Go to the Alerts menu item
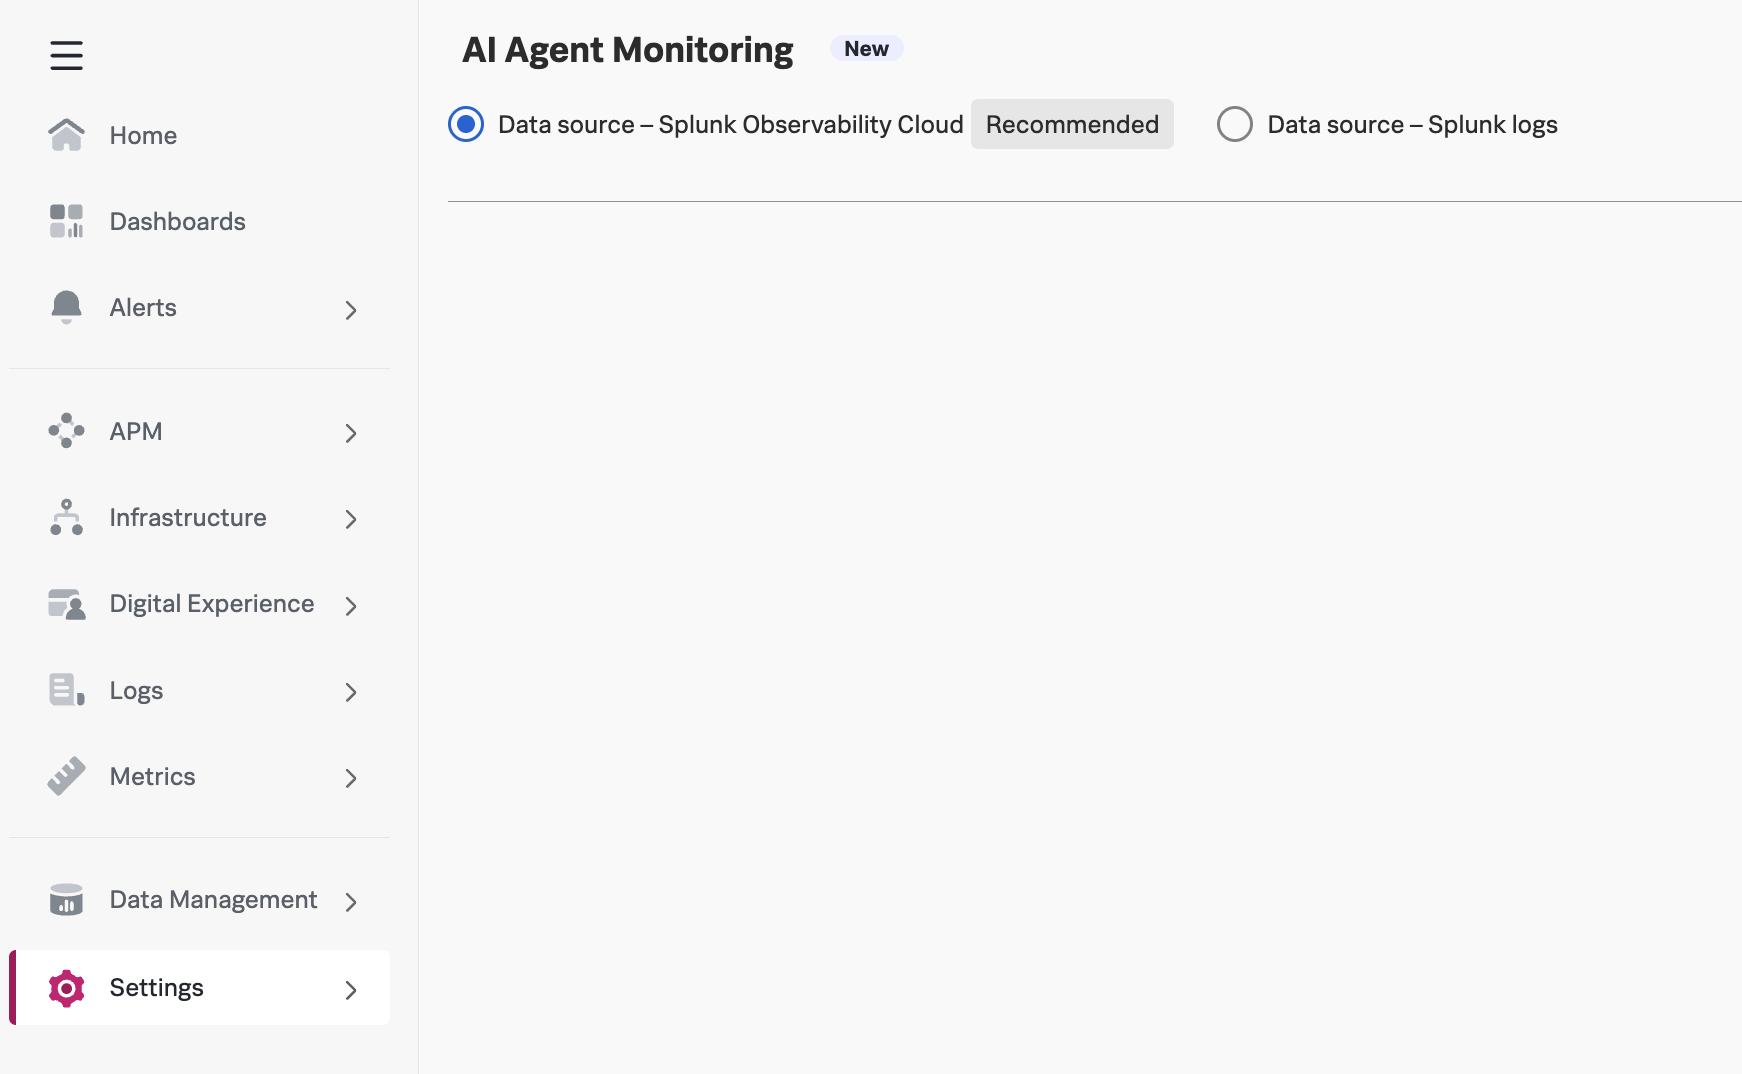 click(x=200, y=307)
